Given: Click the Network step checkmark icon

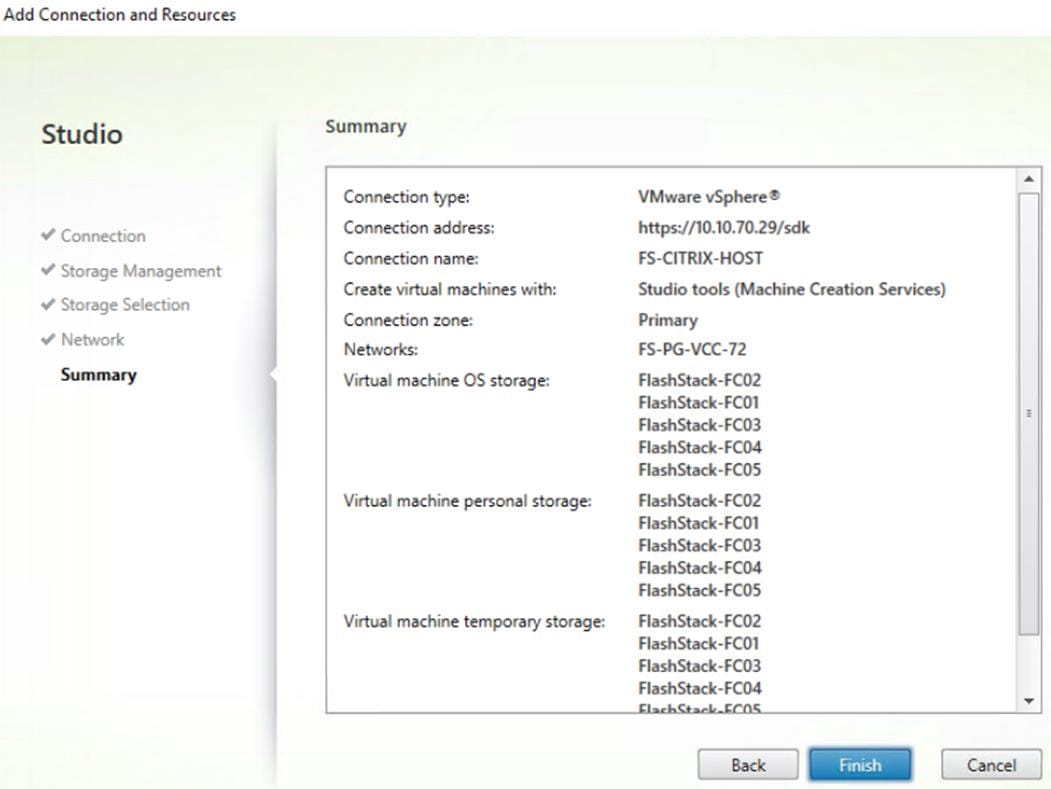Looking at the screenshot, I should pyautogui.click(x=48, y=339).
